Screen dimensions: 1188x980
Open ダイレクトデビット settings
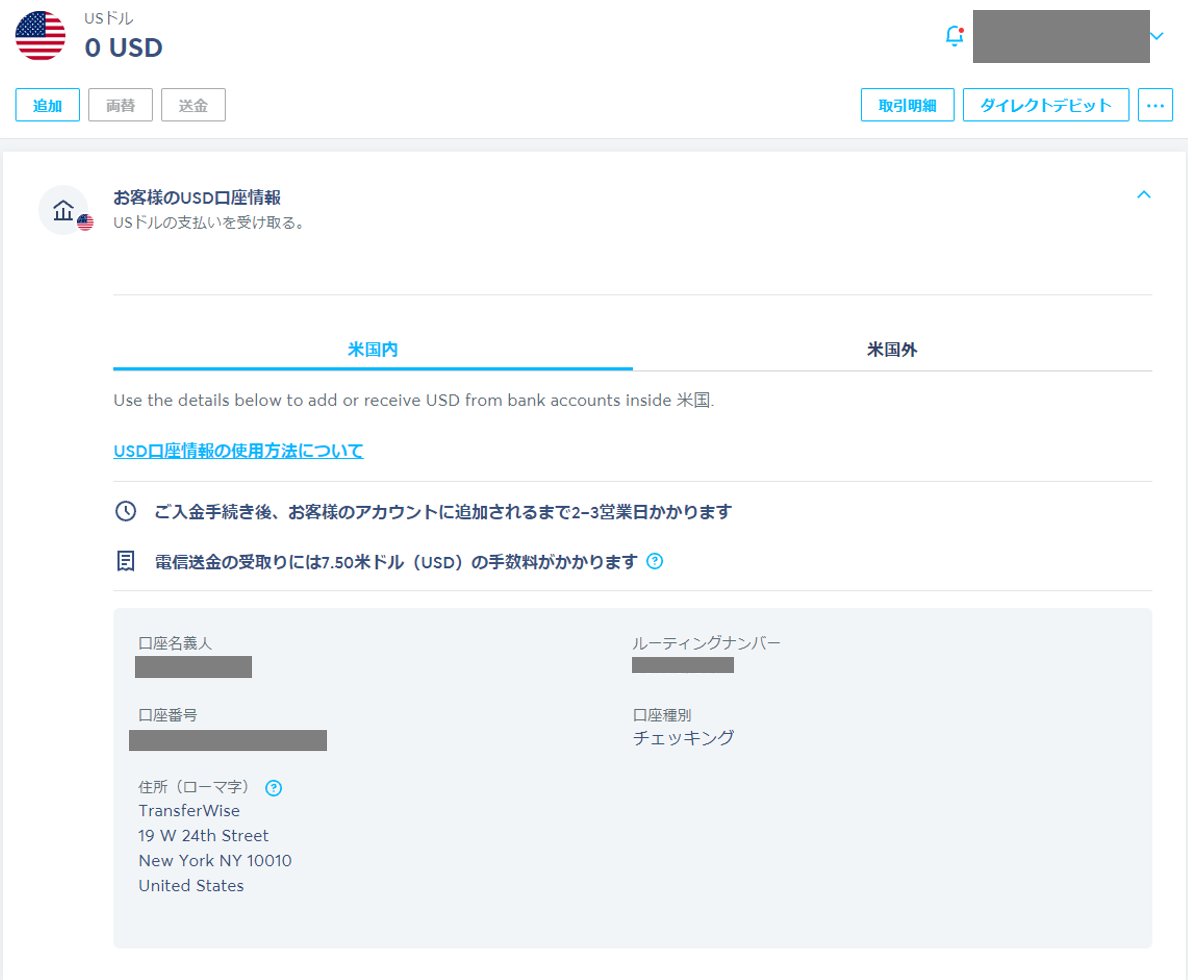(1046, 105)
